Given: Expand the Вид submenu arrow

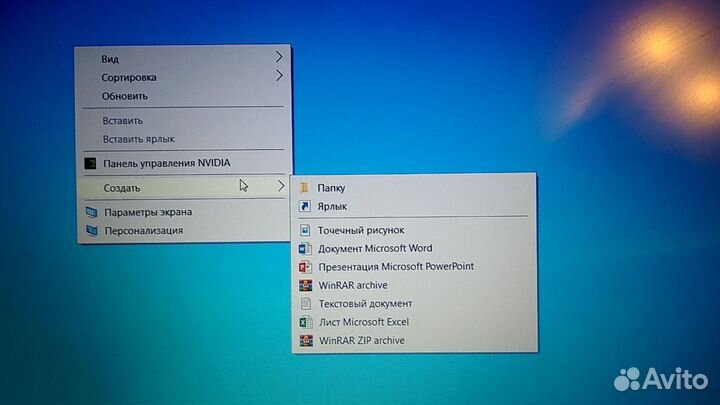Looking at the screenshot, I should tap(279, 57).
